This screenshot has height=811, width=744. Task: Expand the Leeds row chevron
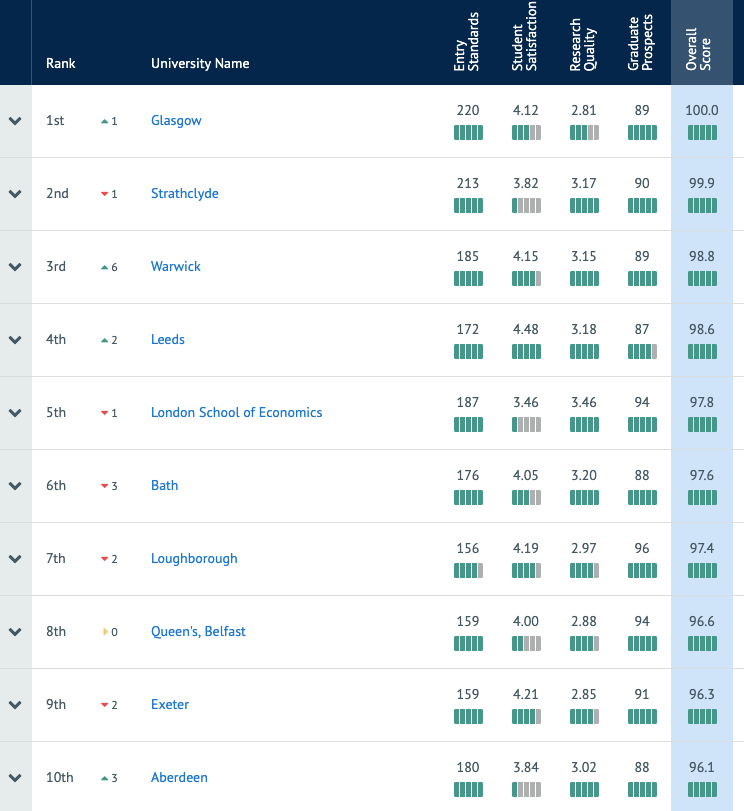click(x=15, y=340)
